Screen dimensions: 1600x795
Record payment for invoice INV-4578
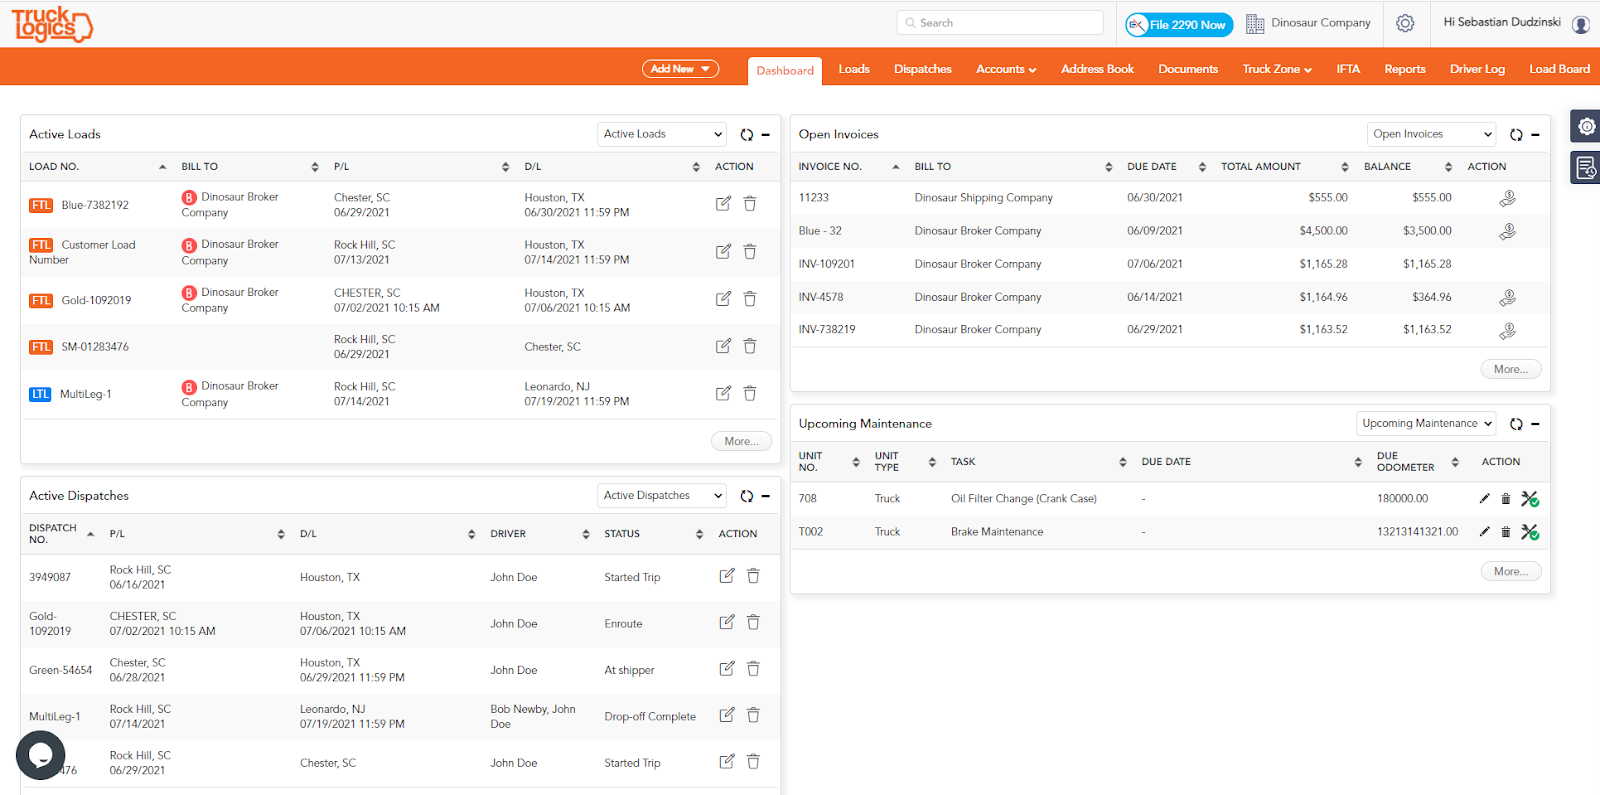point(1507,297)
